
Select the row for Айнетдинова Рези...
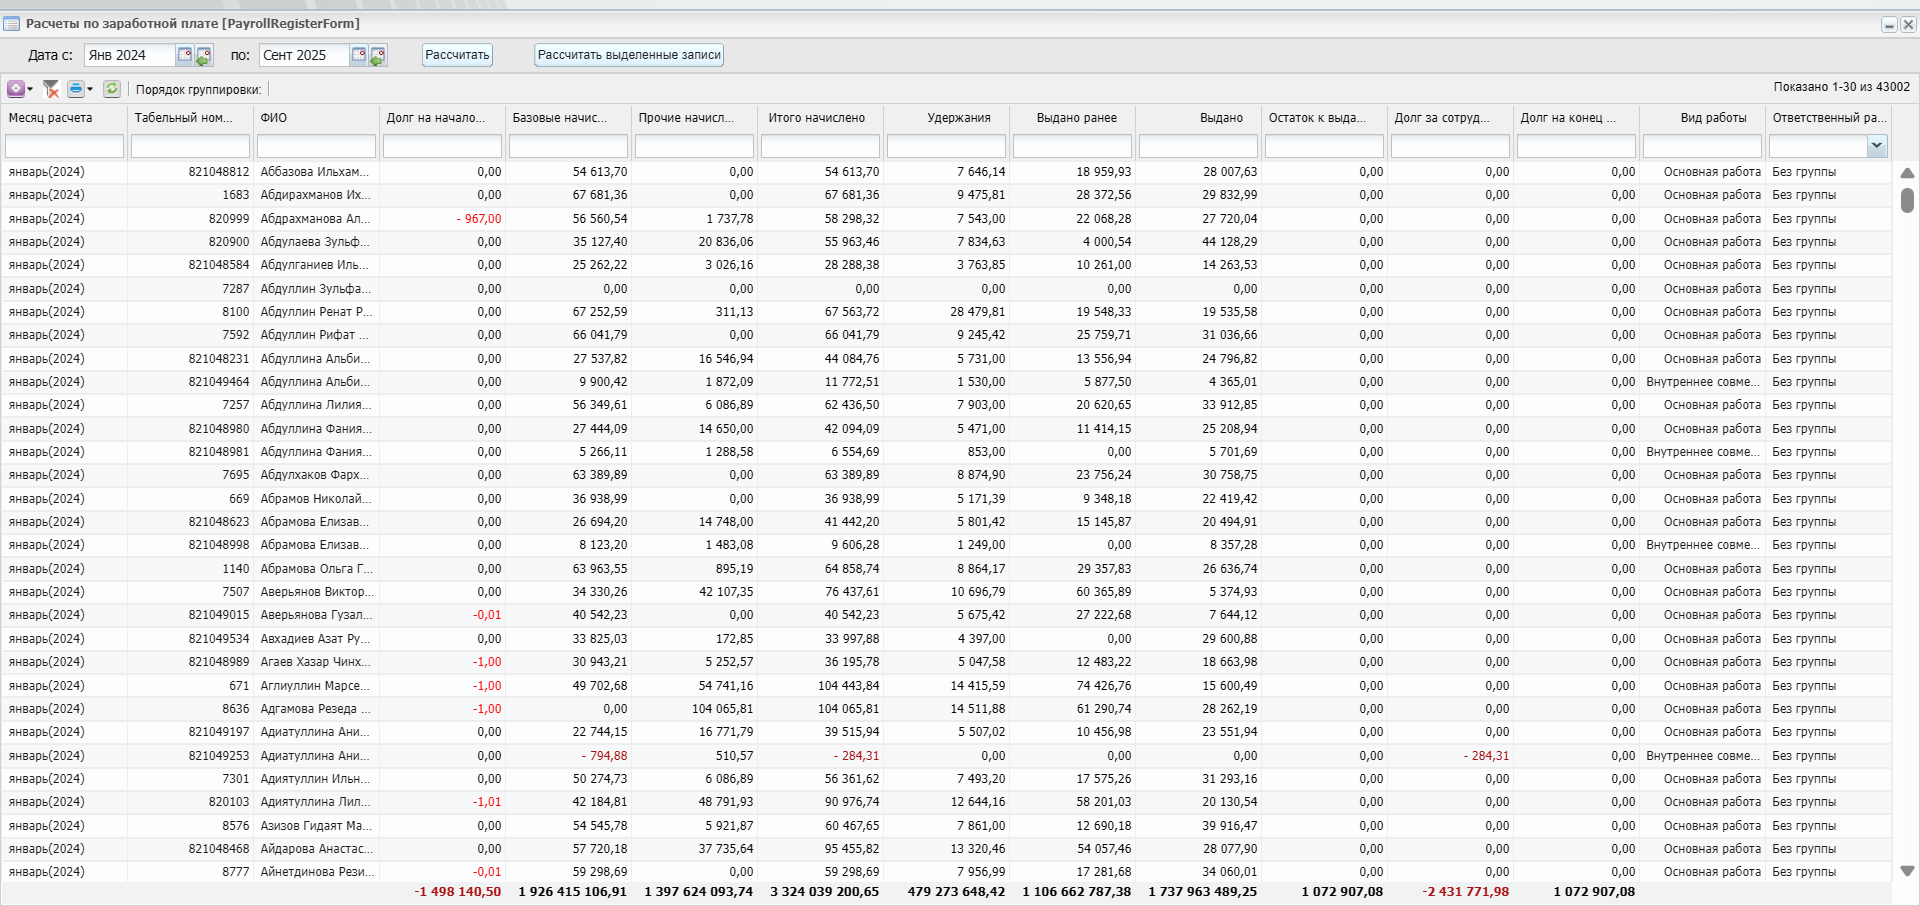pos(946,872)
